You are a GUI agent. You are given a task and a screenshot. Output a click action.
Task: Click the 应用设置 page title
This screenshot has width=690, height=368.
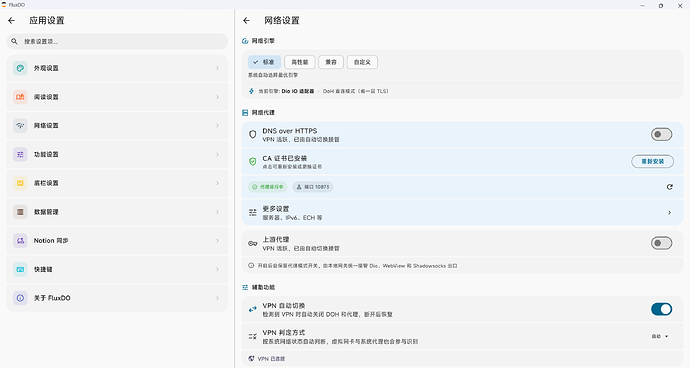tap(47, 21)
